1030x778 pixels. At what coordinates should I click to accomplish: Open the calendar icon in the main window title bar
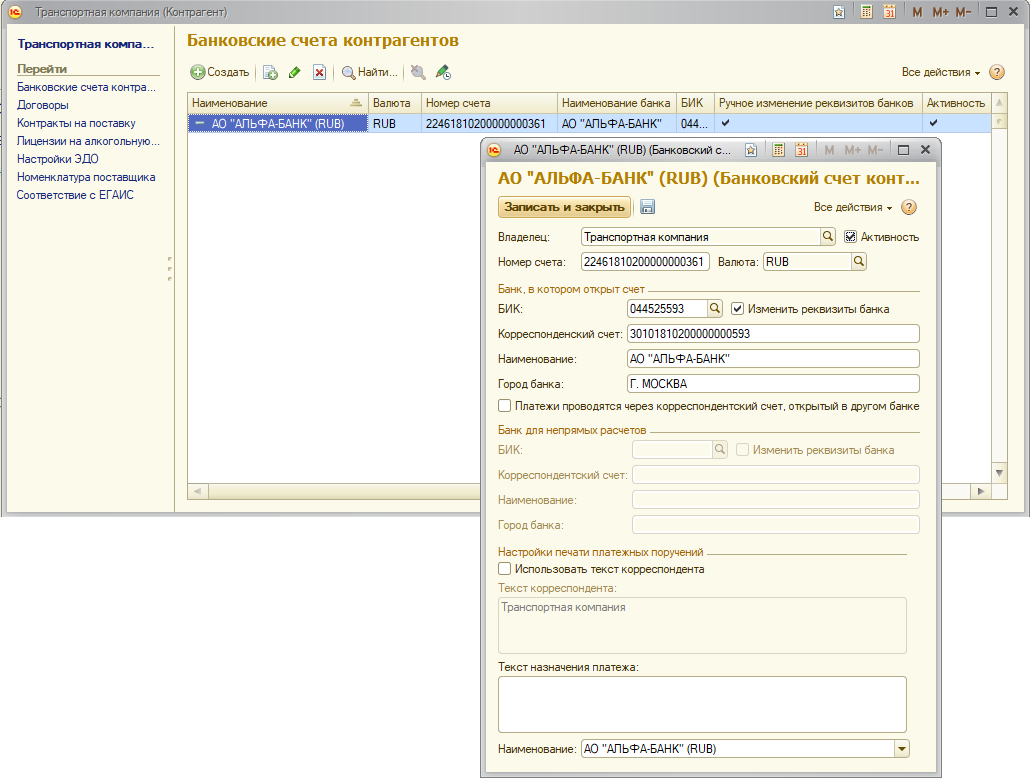pos(888,12)
